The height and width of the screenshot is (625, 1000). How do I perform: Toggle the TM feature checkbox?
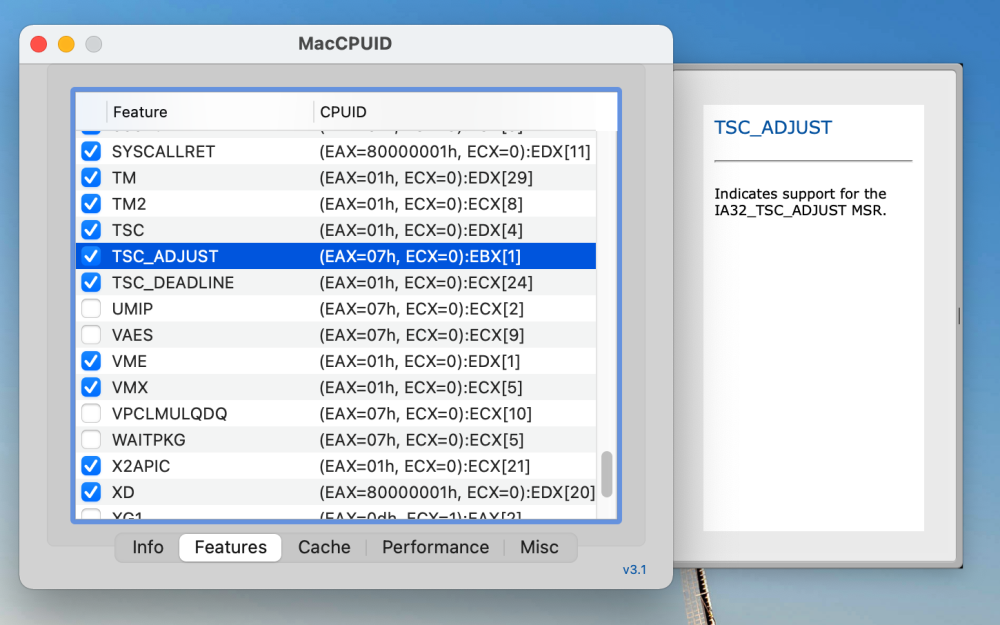pos(91,177)
